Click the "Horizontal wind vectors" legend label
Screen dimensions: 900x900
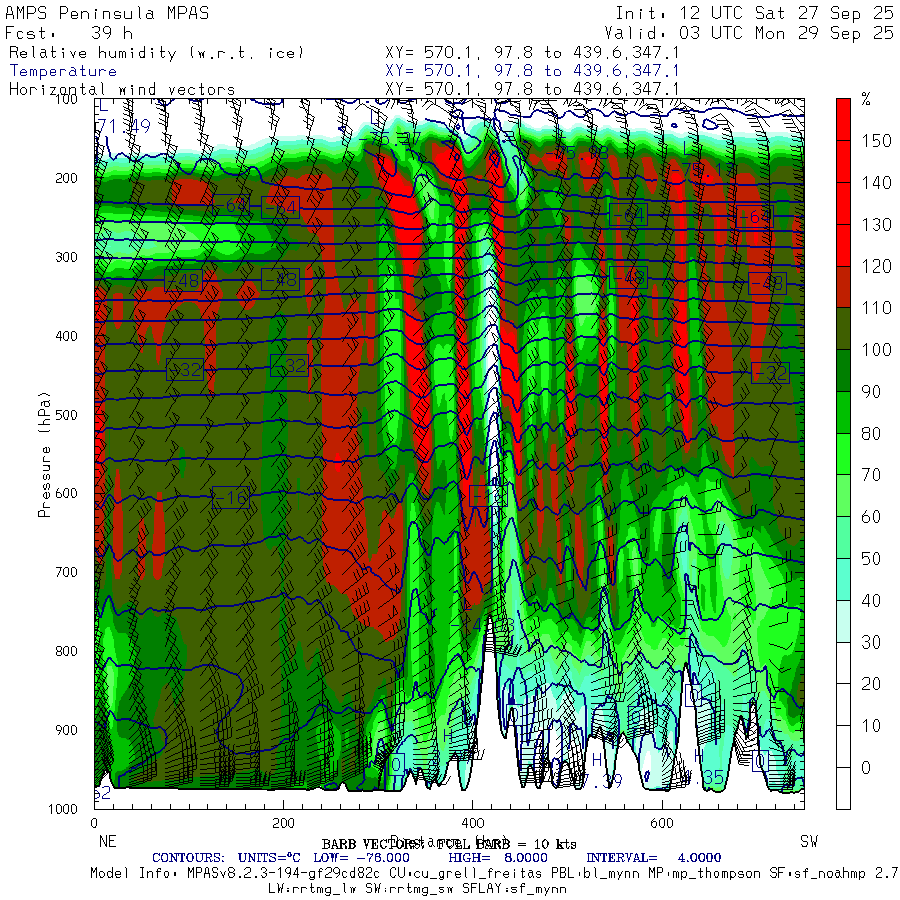(x=122, y=90)
